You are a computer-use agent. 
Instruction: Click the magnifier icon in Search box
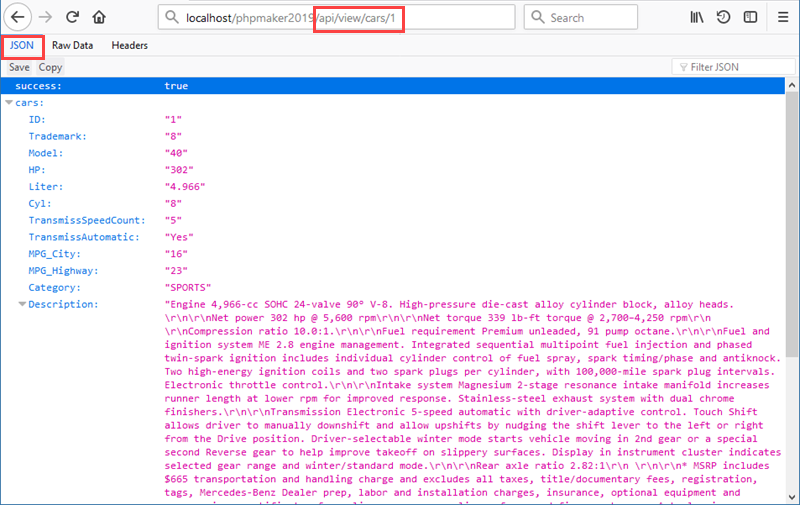click(538, 17)
